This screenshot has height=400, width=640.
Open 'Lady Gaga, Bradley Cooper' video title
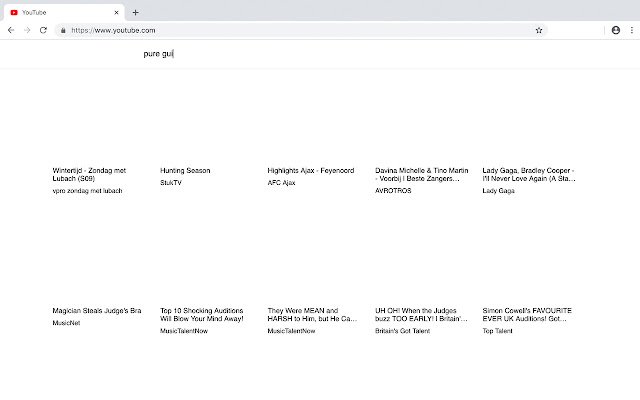(529, 175)
